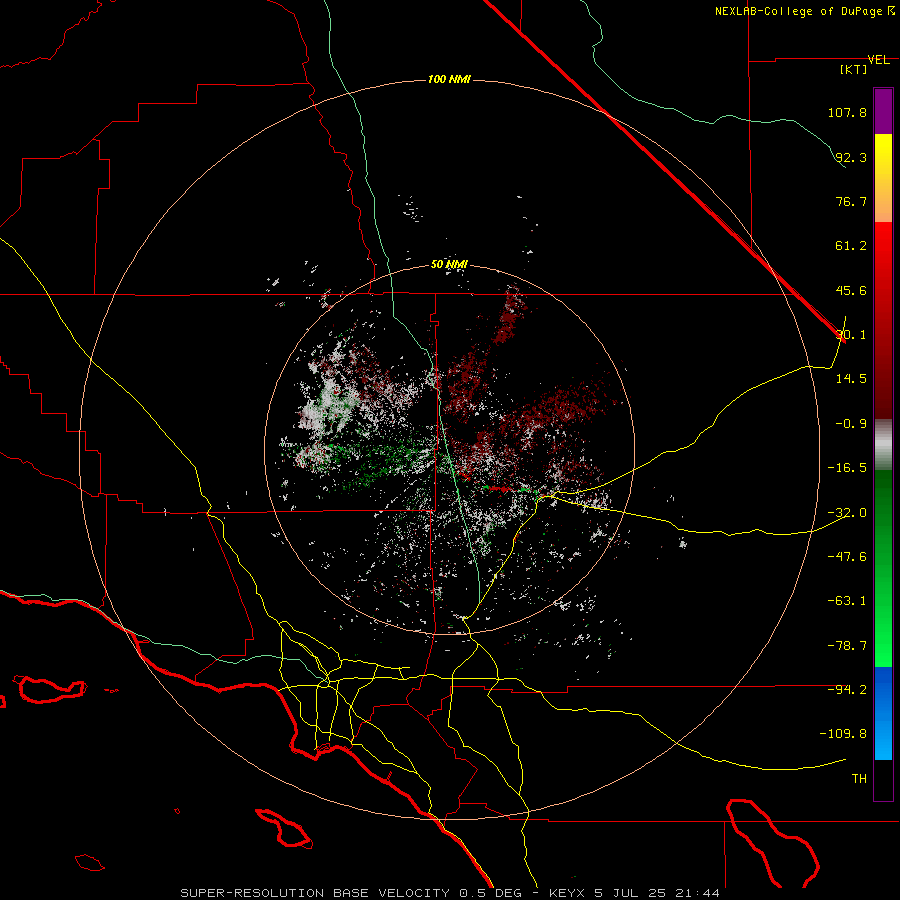Viewport: 900px width, 900px height.
Task: Click the purple segment of velocity color bar
Action: (x=883, y=111)
